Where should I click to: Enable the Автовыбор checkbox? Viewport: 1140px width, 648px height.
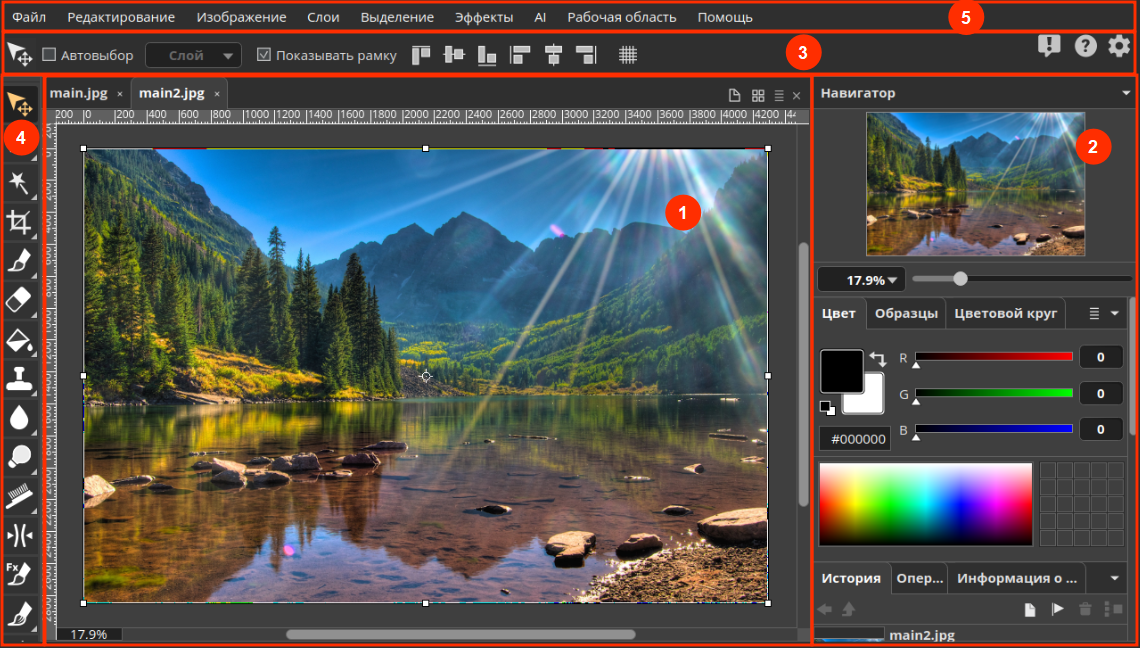point(49,55)
